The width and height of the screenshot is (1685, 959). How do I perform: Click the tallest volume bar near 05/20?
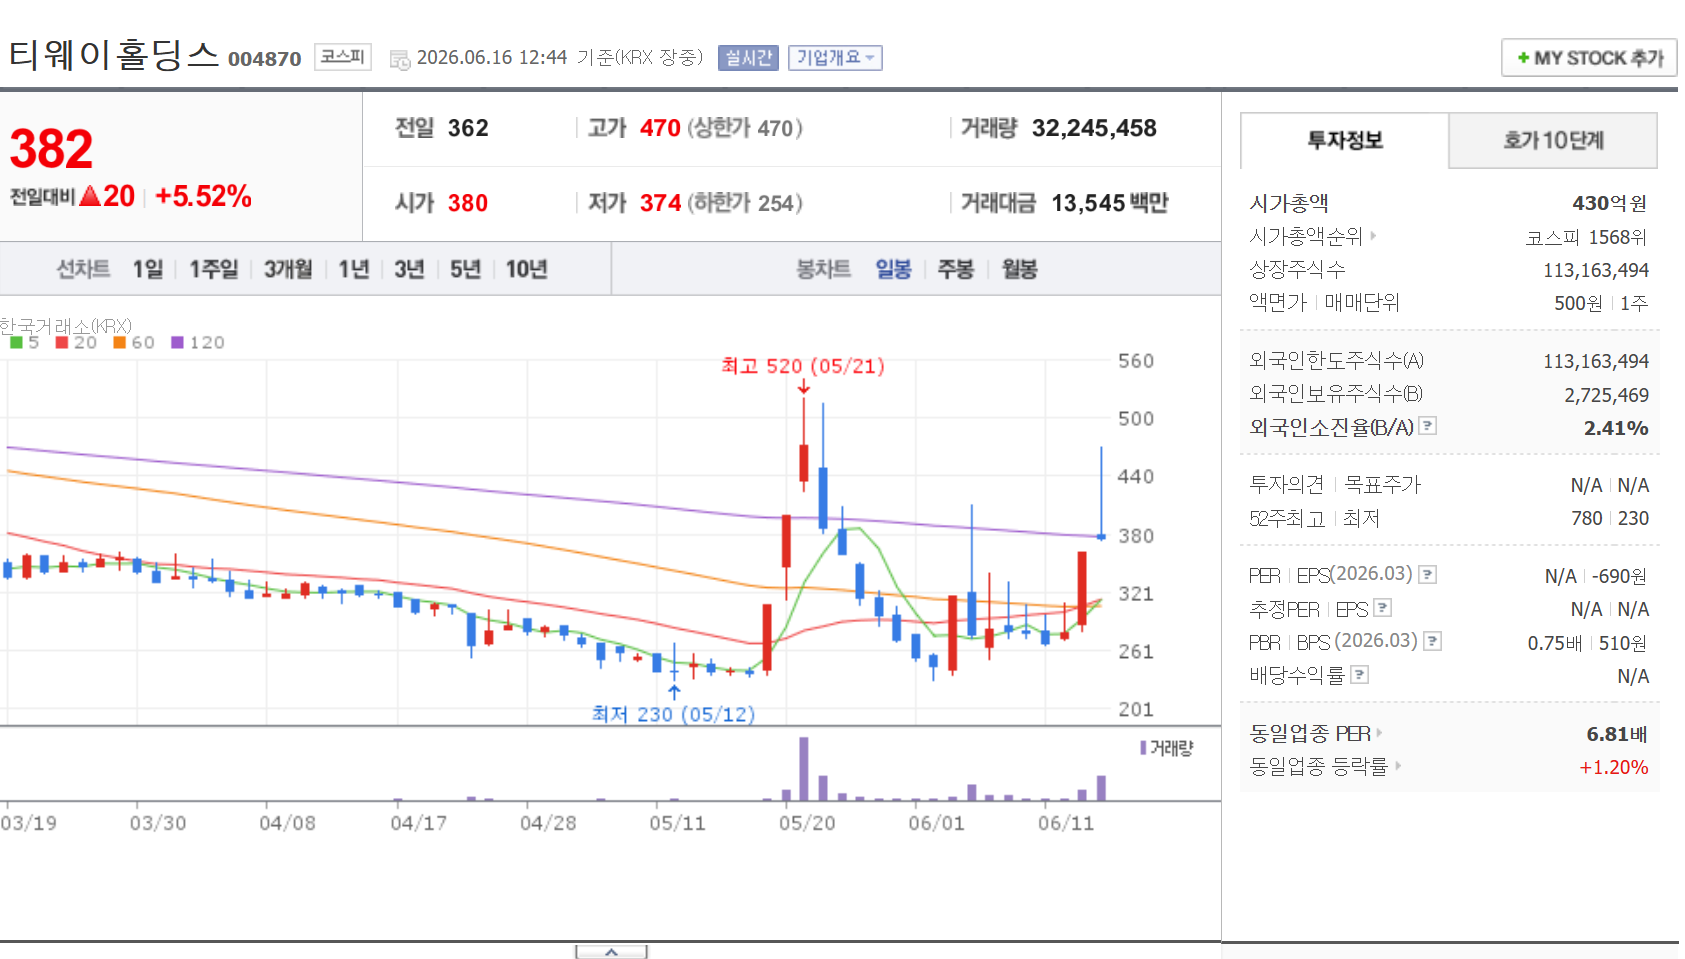(804, 769)
